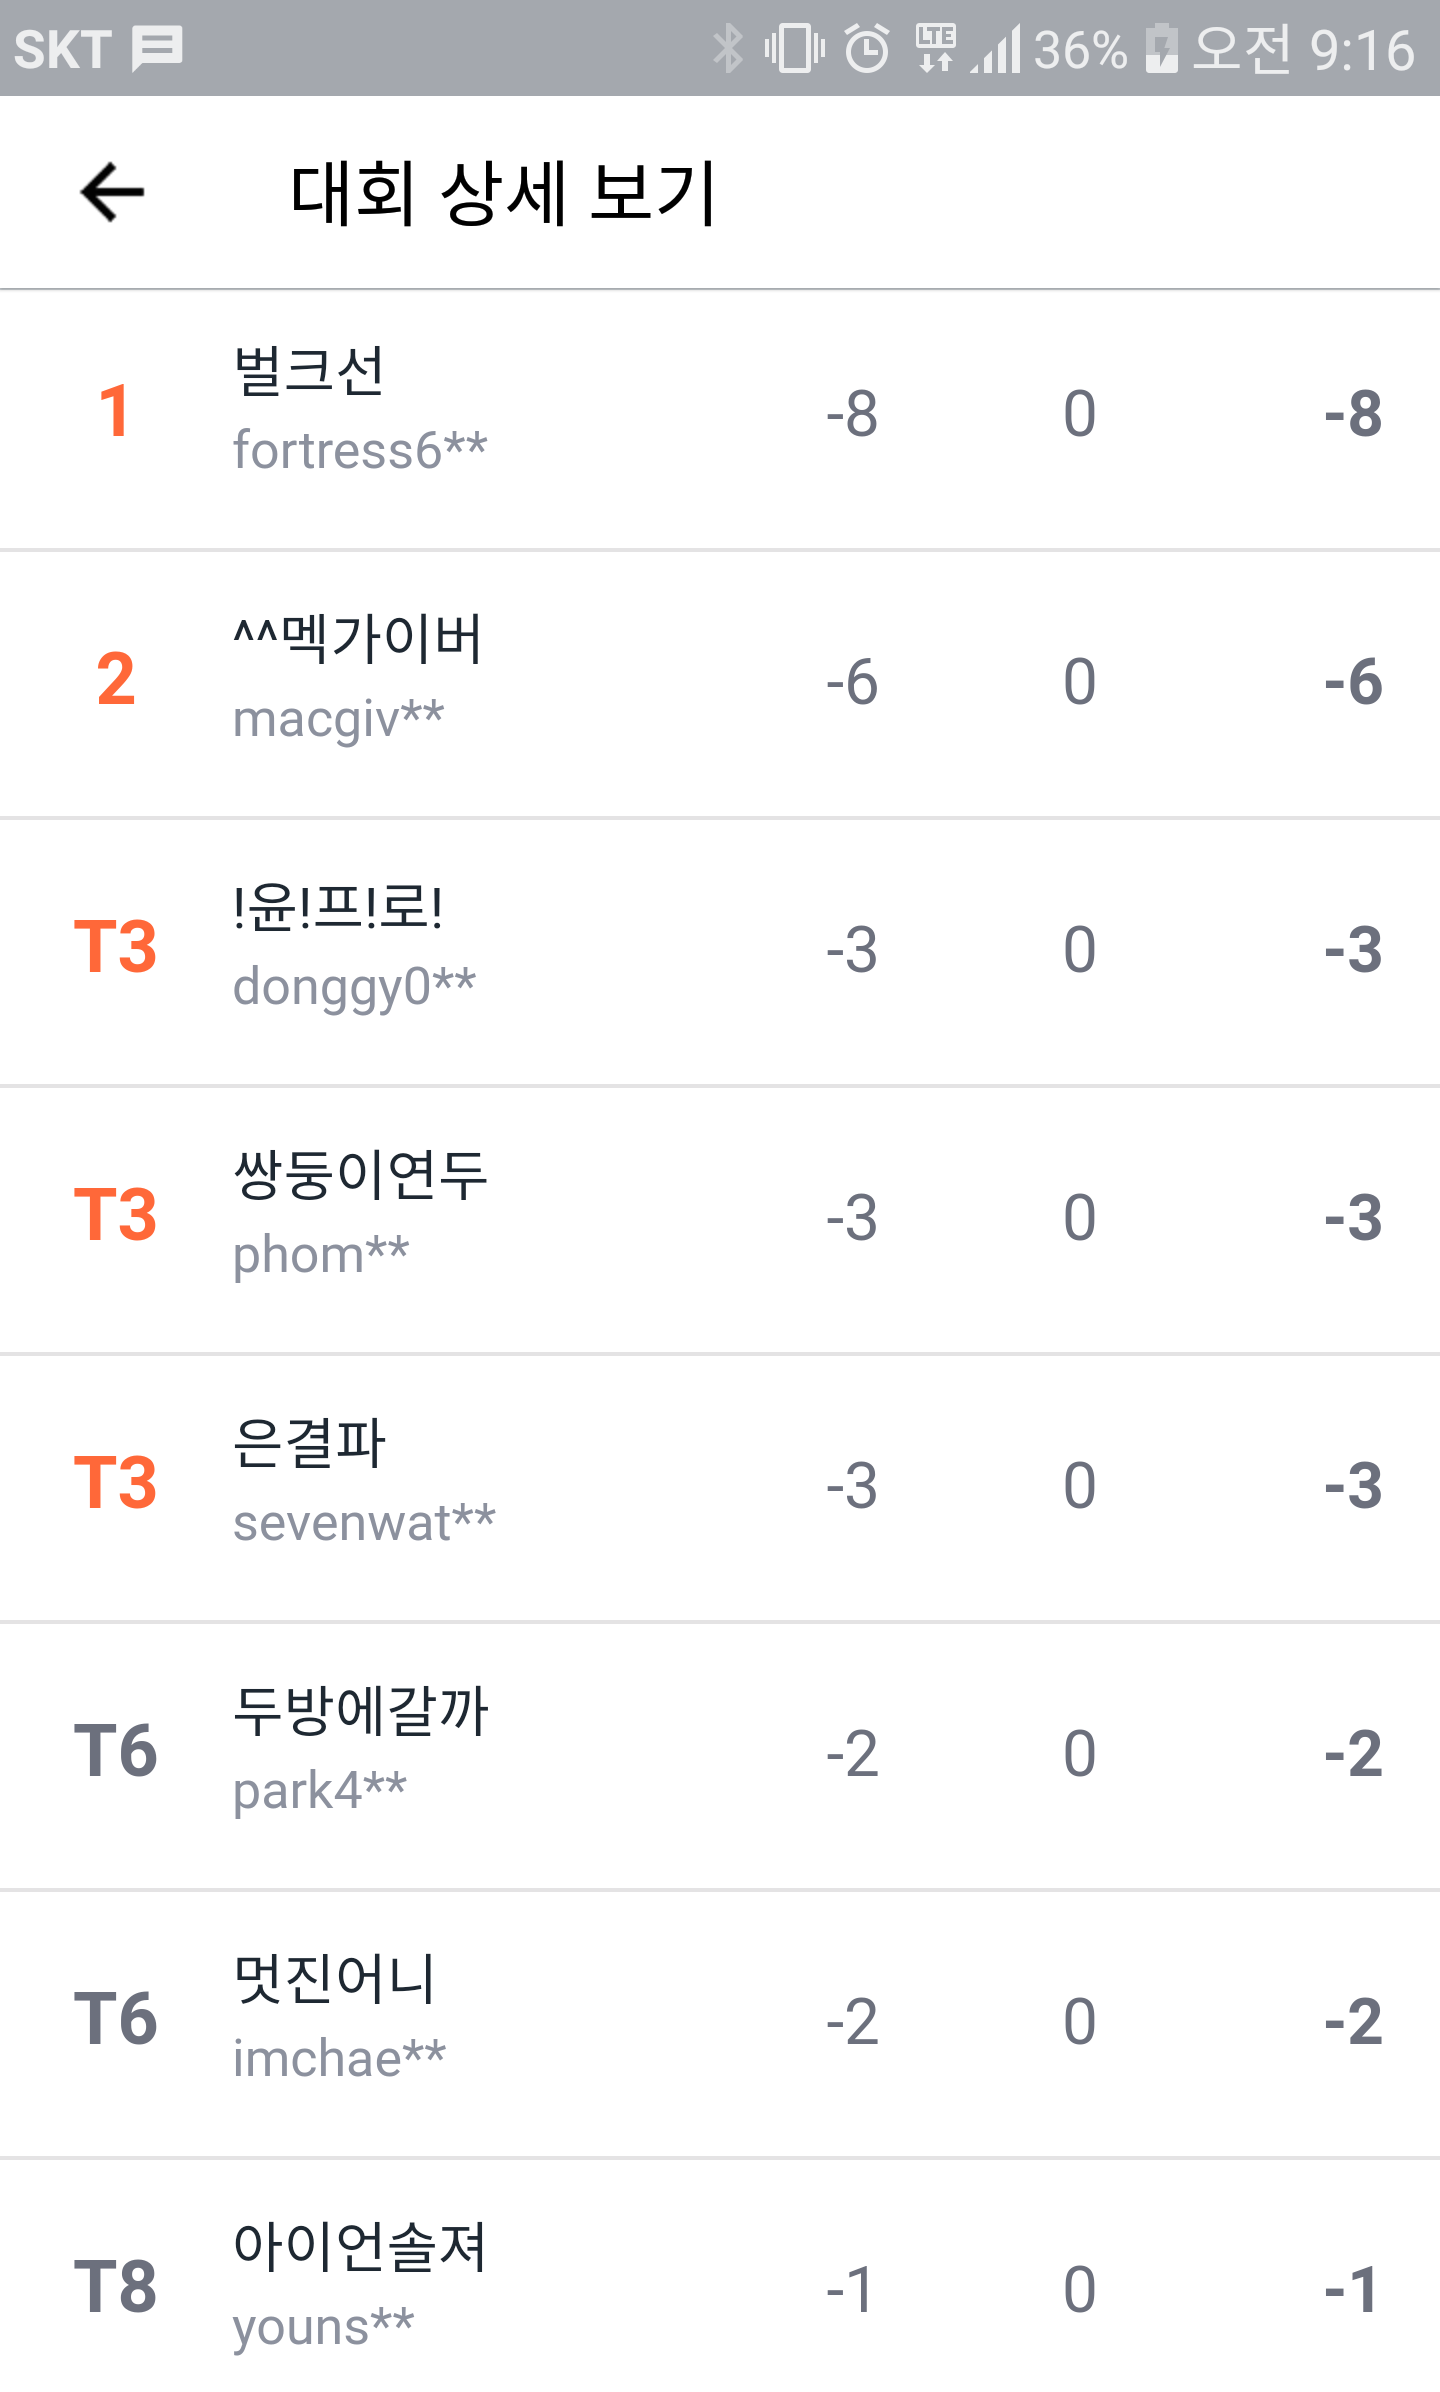The image size is (1440, 2392).
Task: Tap 쌍둥이연두 player name
Action: click(360, 1176)
